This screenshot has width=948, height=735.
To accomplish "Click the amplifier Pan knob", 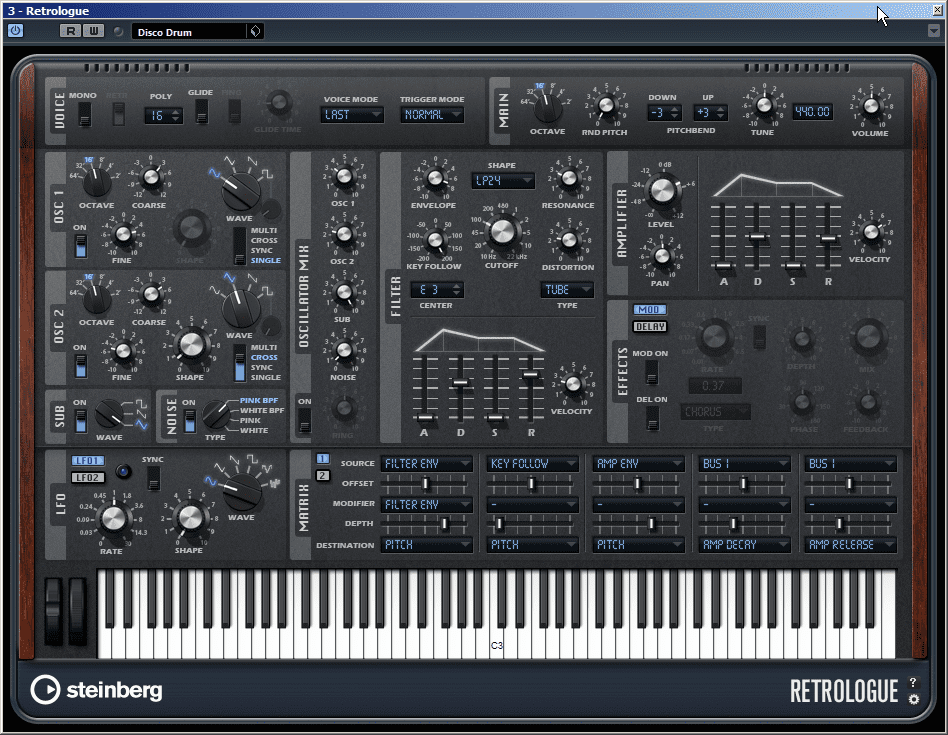I will tap(661, 256).
